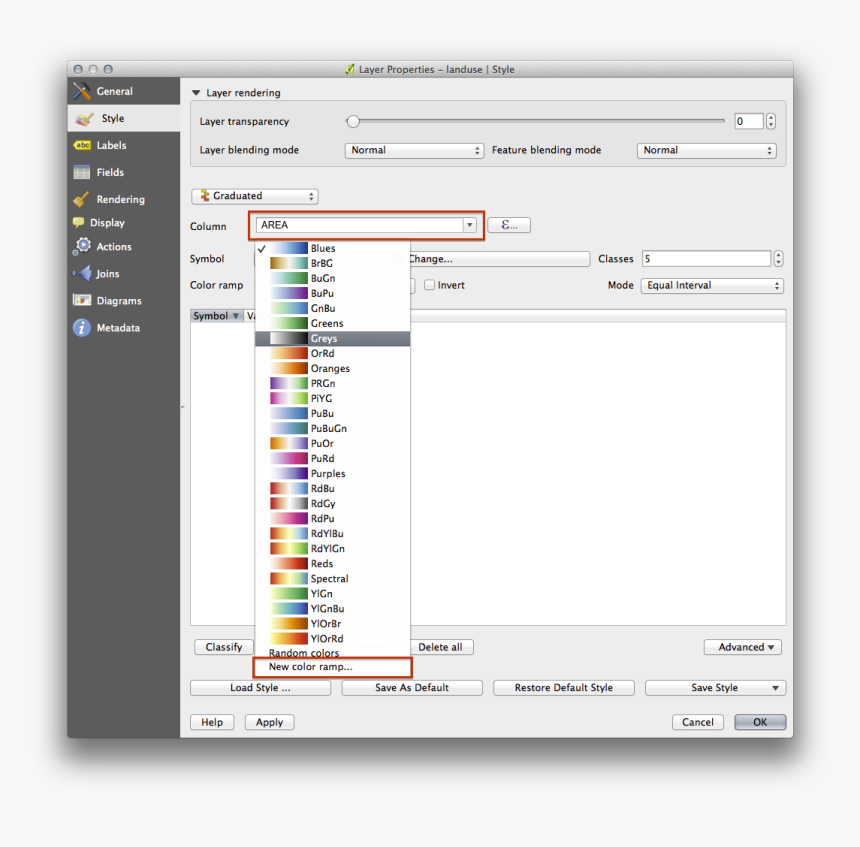Pick YlOrRd in the dropdown list

coord(332,638)
